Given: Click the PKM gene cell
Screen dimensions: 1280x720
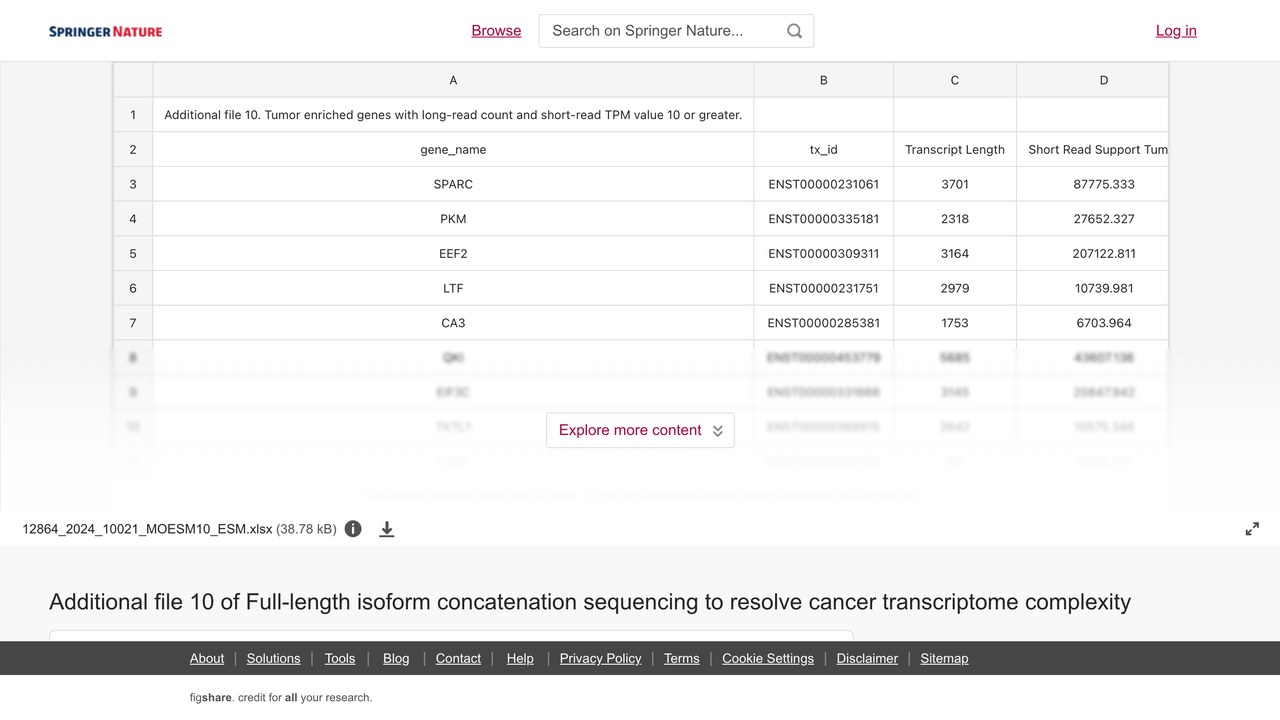Looking at the screenshot, I should (x=453, y=219).
